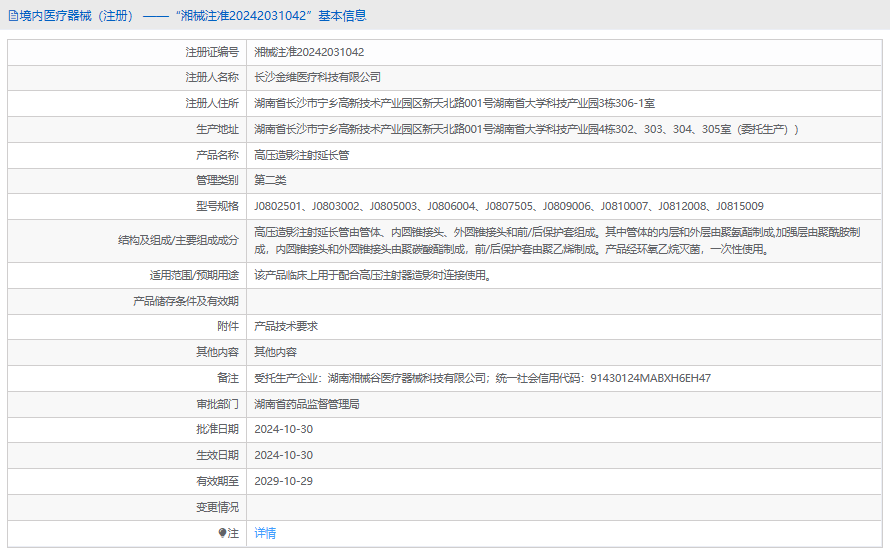Click the 管理类别 label
The image size is (890, 551).
[x=217, y=180]
